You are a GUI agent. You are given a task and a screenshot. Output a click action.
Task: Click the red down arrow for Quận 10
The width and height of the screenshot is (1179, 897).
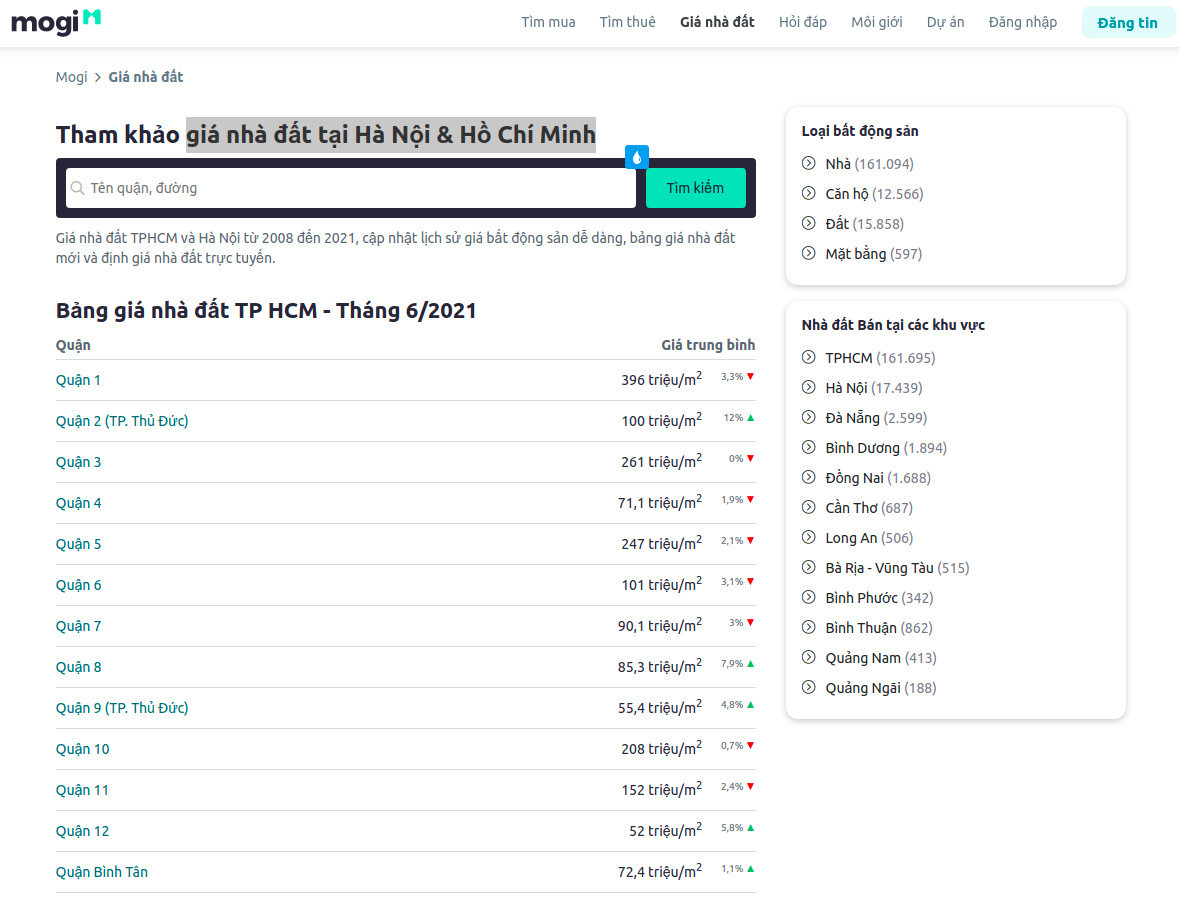(750, 745)
